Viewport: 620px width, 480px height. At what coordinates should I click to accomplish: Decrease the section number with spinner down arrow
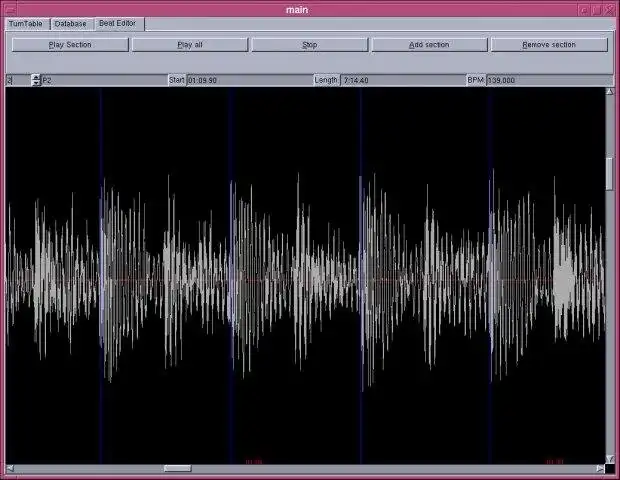[36, 83]
